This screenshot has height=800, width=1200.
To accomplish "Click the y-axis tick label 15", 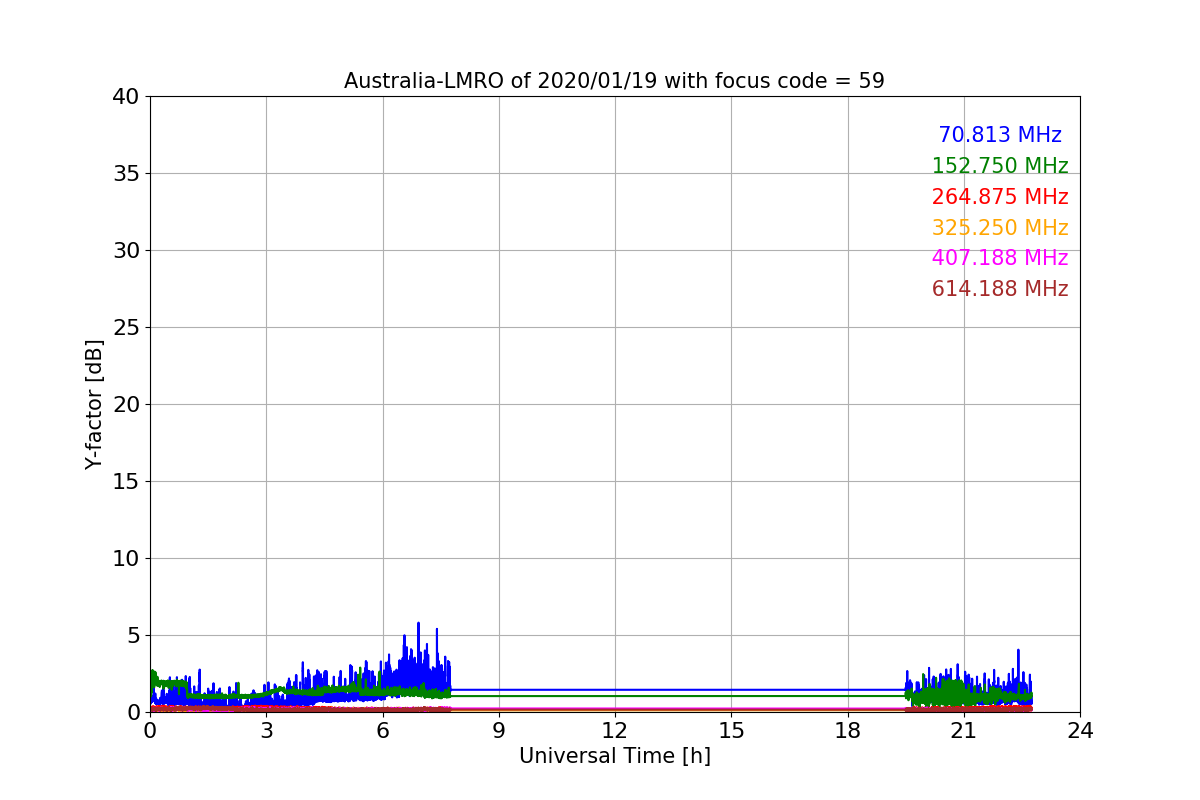I will [x=125, y=482].
